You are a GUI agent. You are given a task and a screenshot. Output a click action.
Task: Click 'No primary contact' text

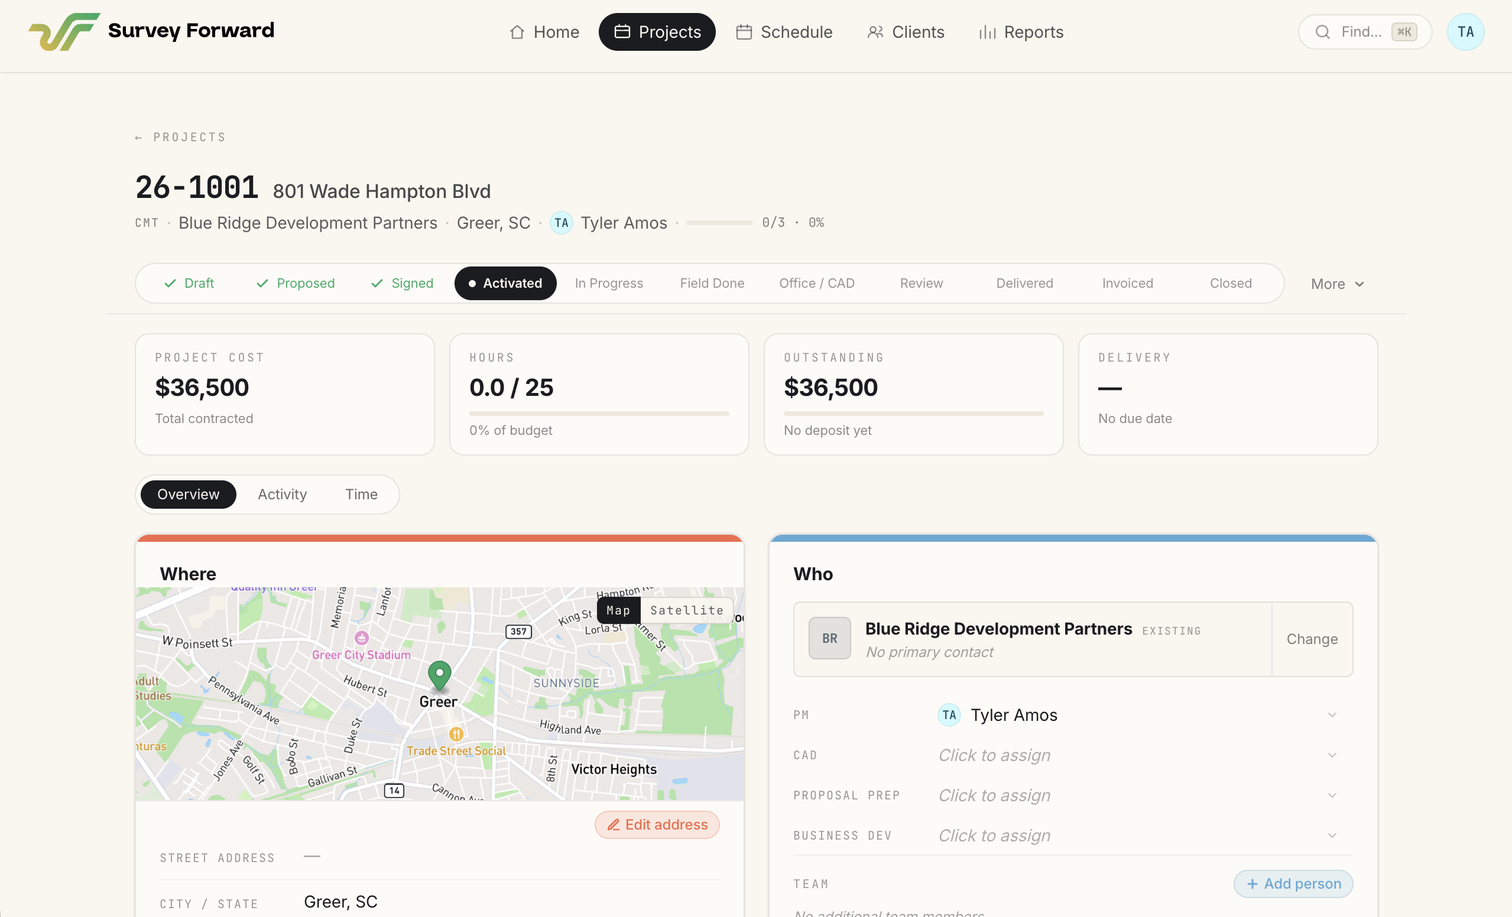point(929,652)
